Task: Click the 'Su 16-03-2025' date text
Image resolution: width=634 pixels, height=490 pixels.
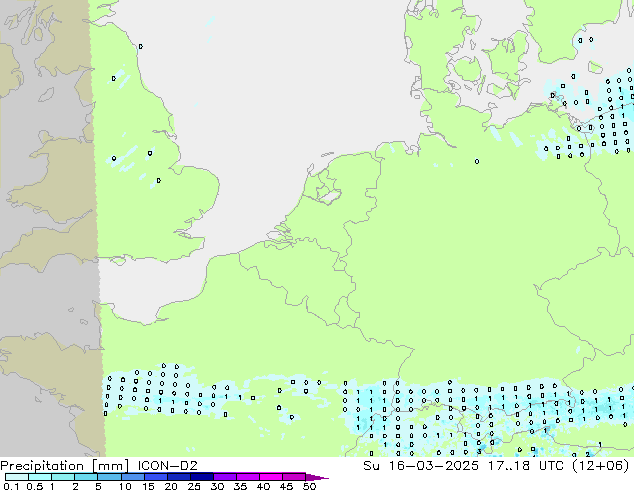Action: [421, 465]
